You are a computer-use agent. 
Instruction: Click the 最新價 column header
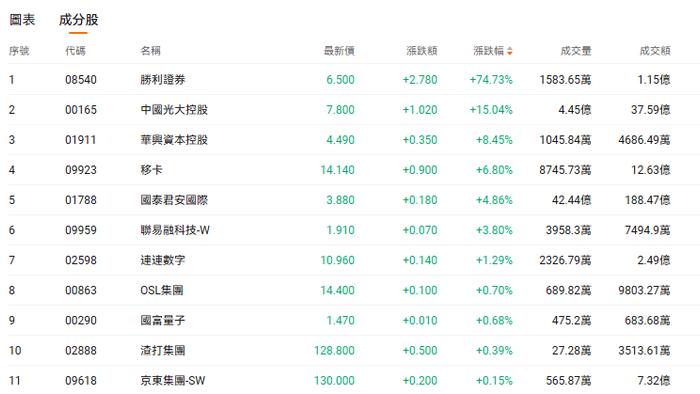tap(339, 51)
